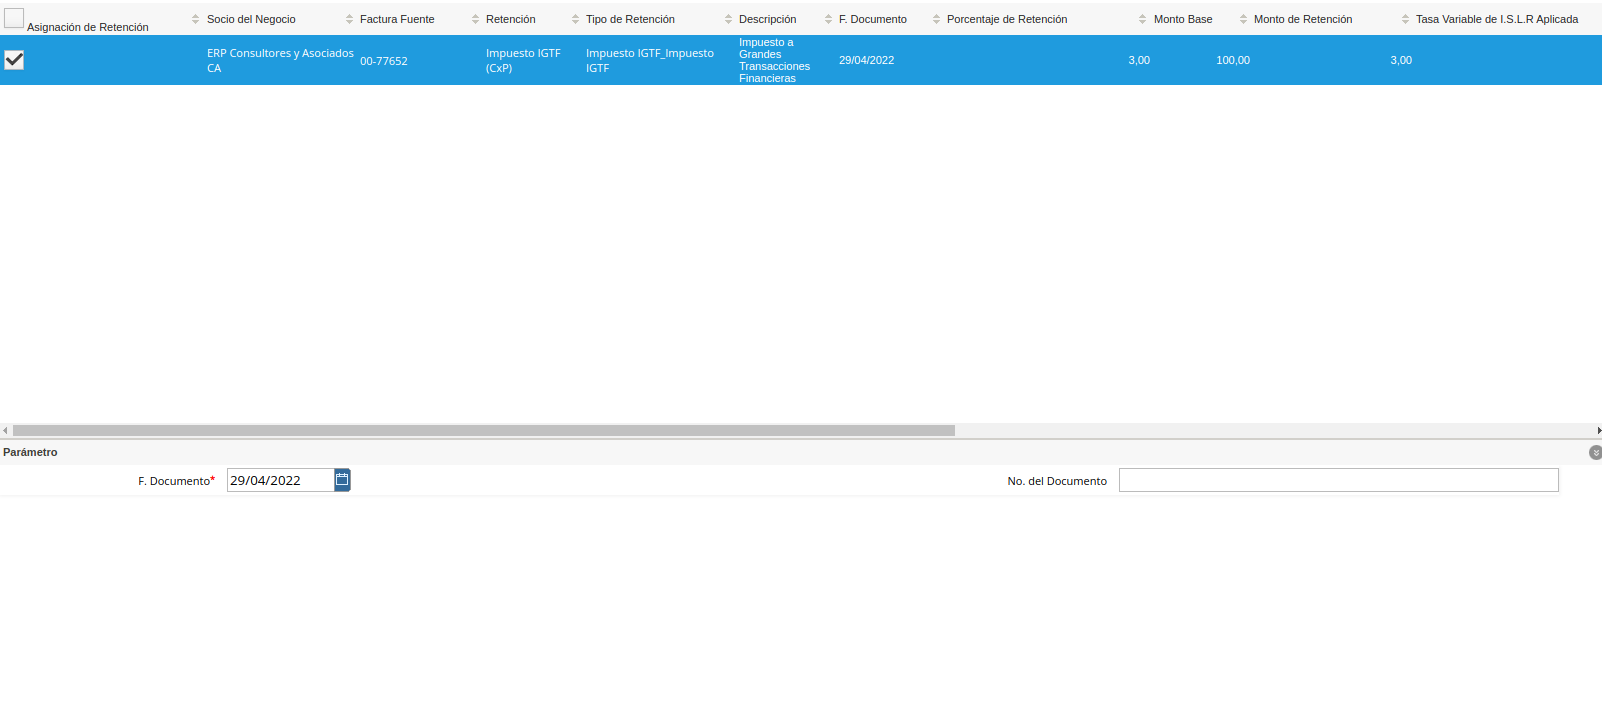
Task: Toggle the select-all checkbox in table header
Action: 14,18
